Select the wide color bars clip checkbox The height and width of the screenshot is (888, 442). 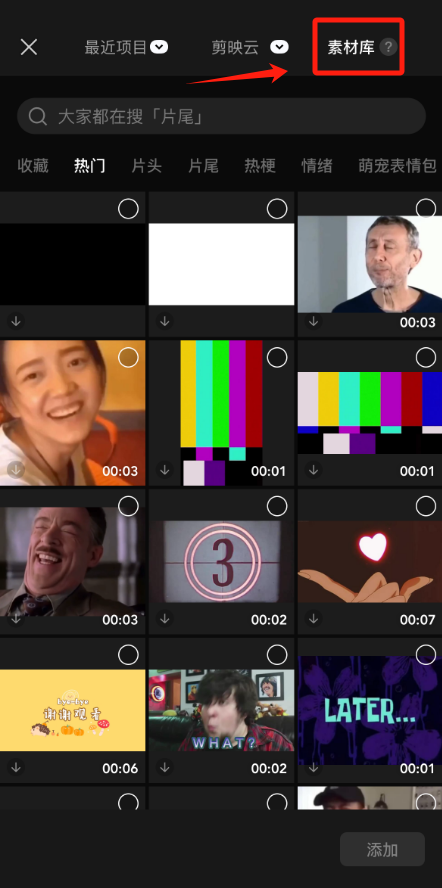(x=426, y=357)
